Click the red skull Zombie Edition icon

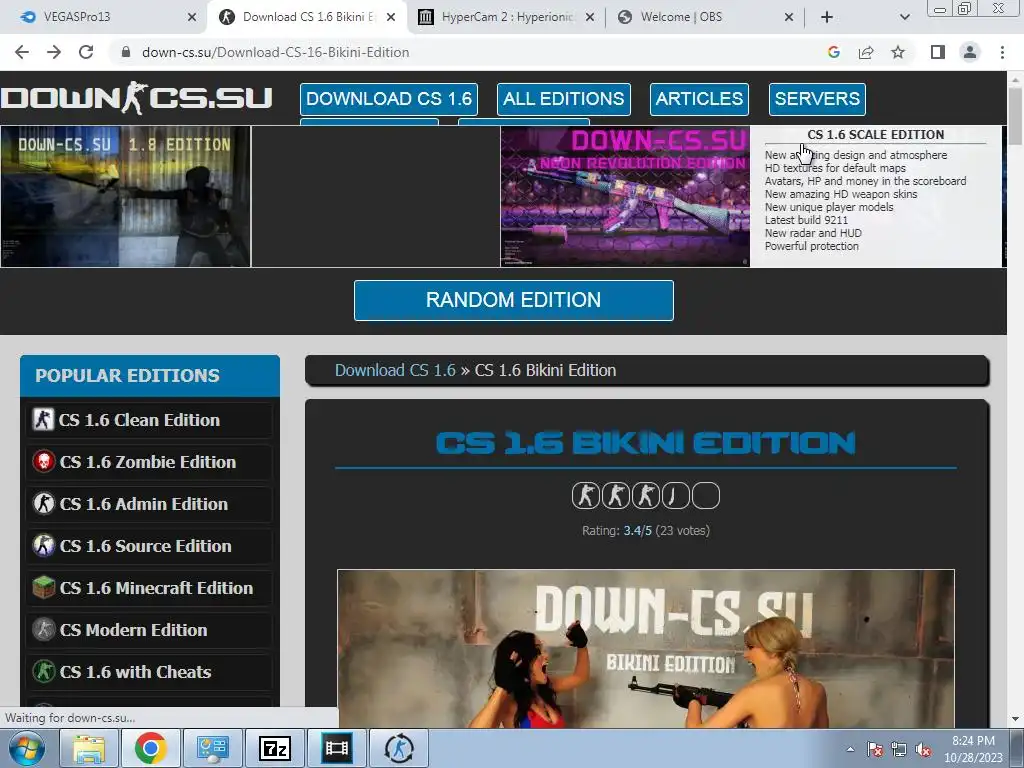click(44, 462)
